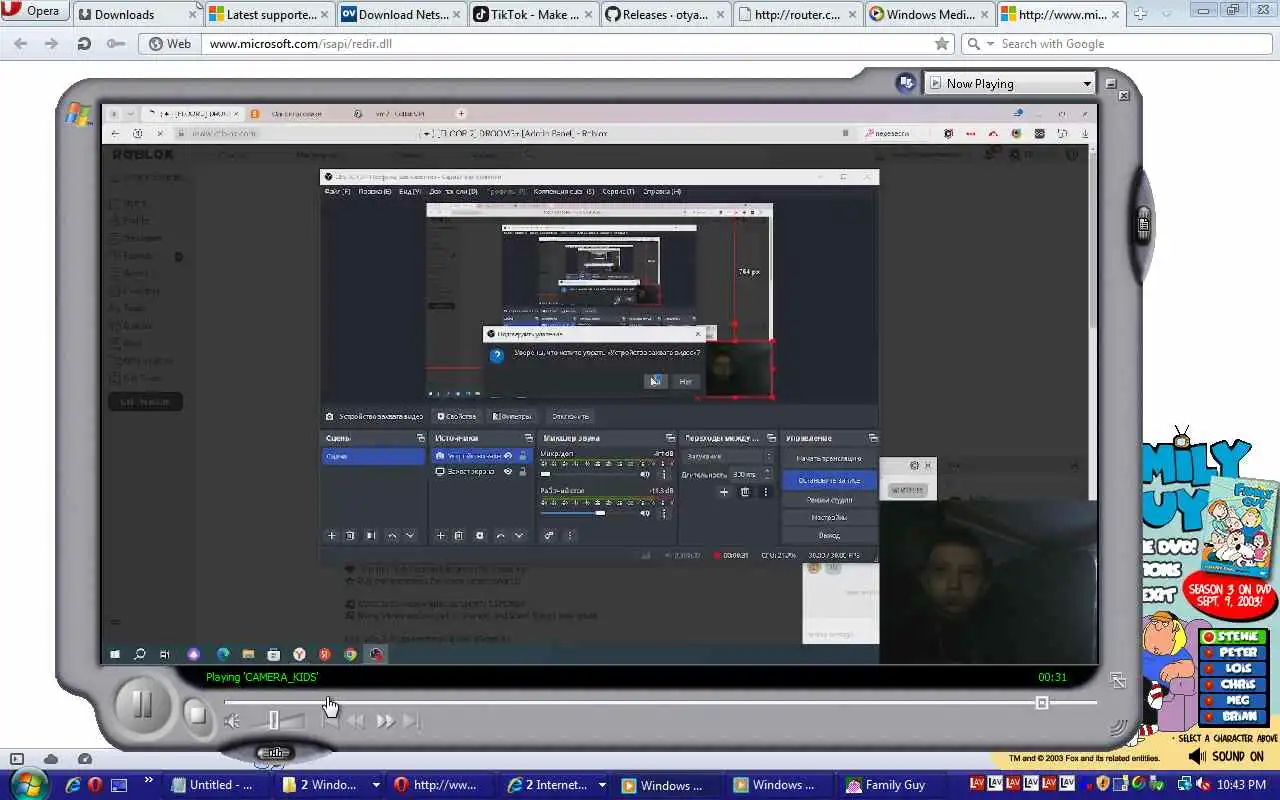Expand the Quick Launch overflow chevron
This screenshot has width=1280, height=800.
(x=149, y=781)
